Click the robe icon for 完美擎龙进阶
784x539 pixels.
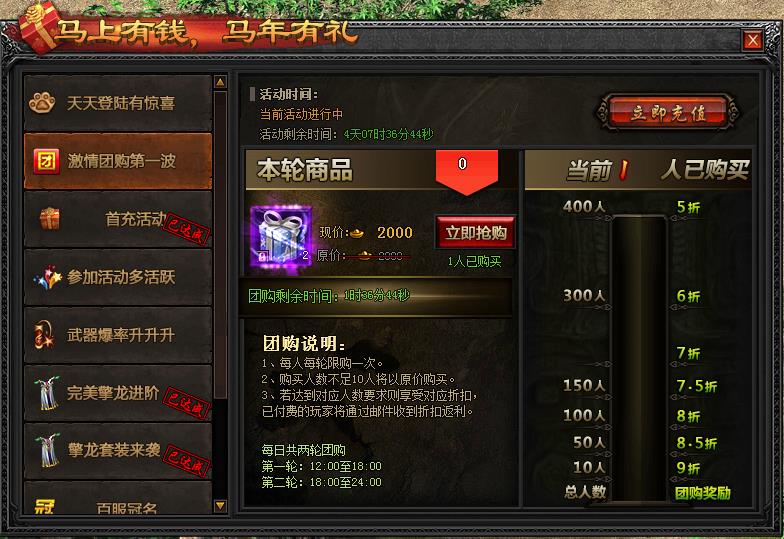point(47,393)
